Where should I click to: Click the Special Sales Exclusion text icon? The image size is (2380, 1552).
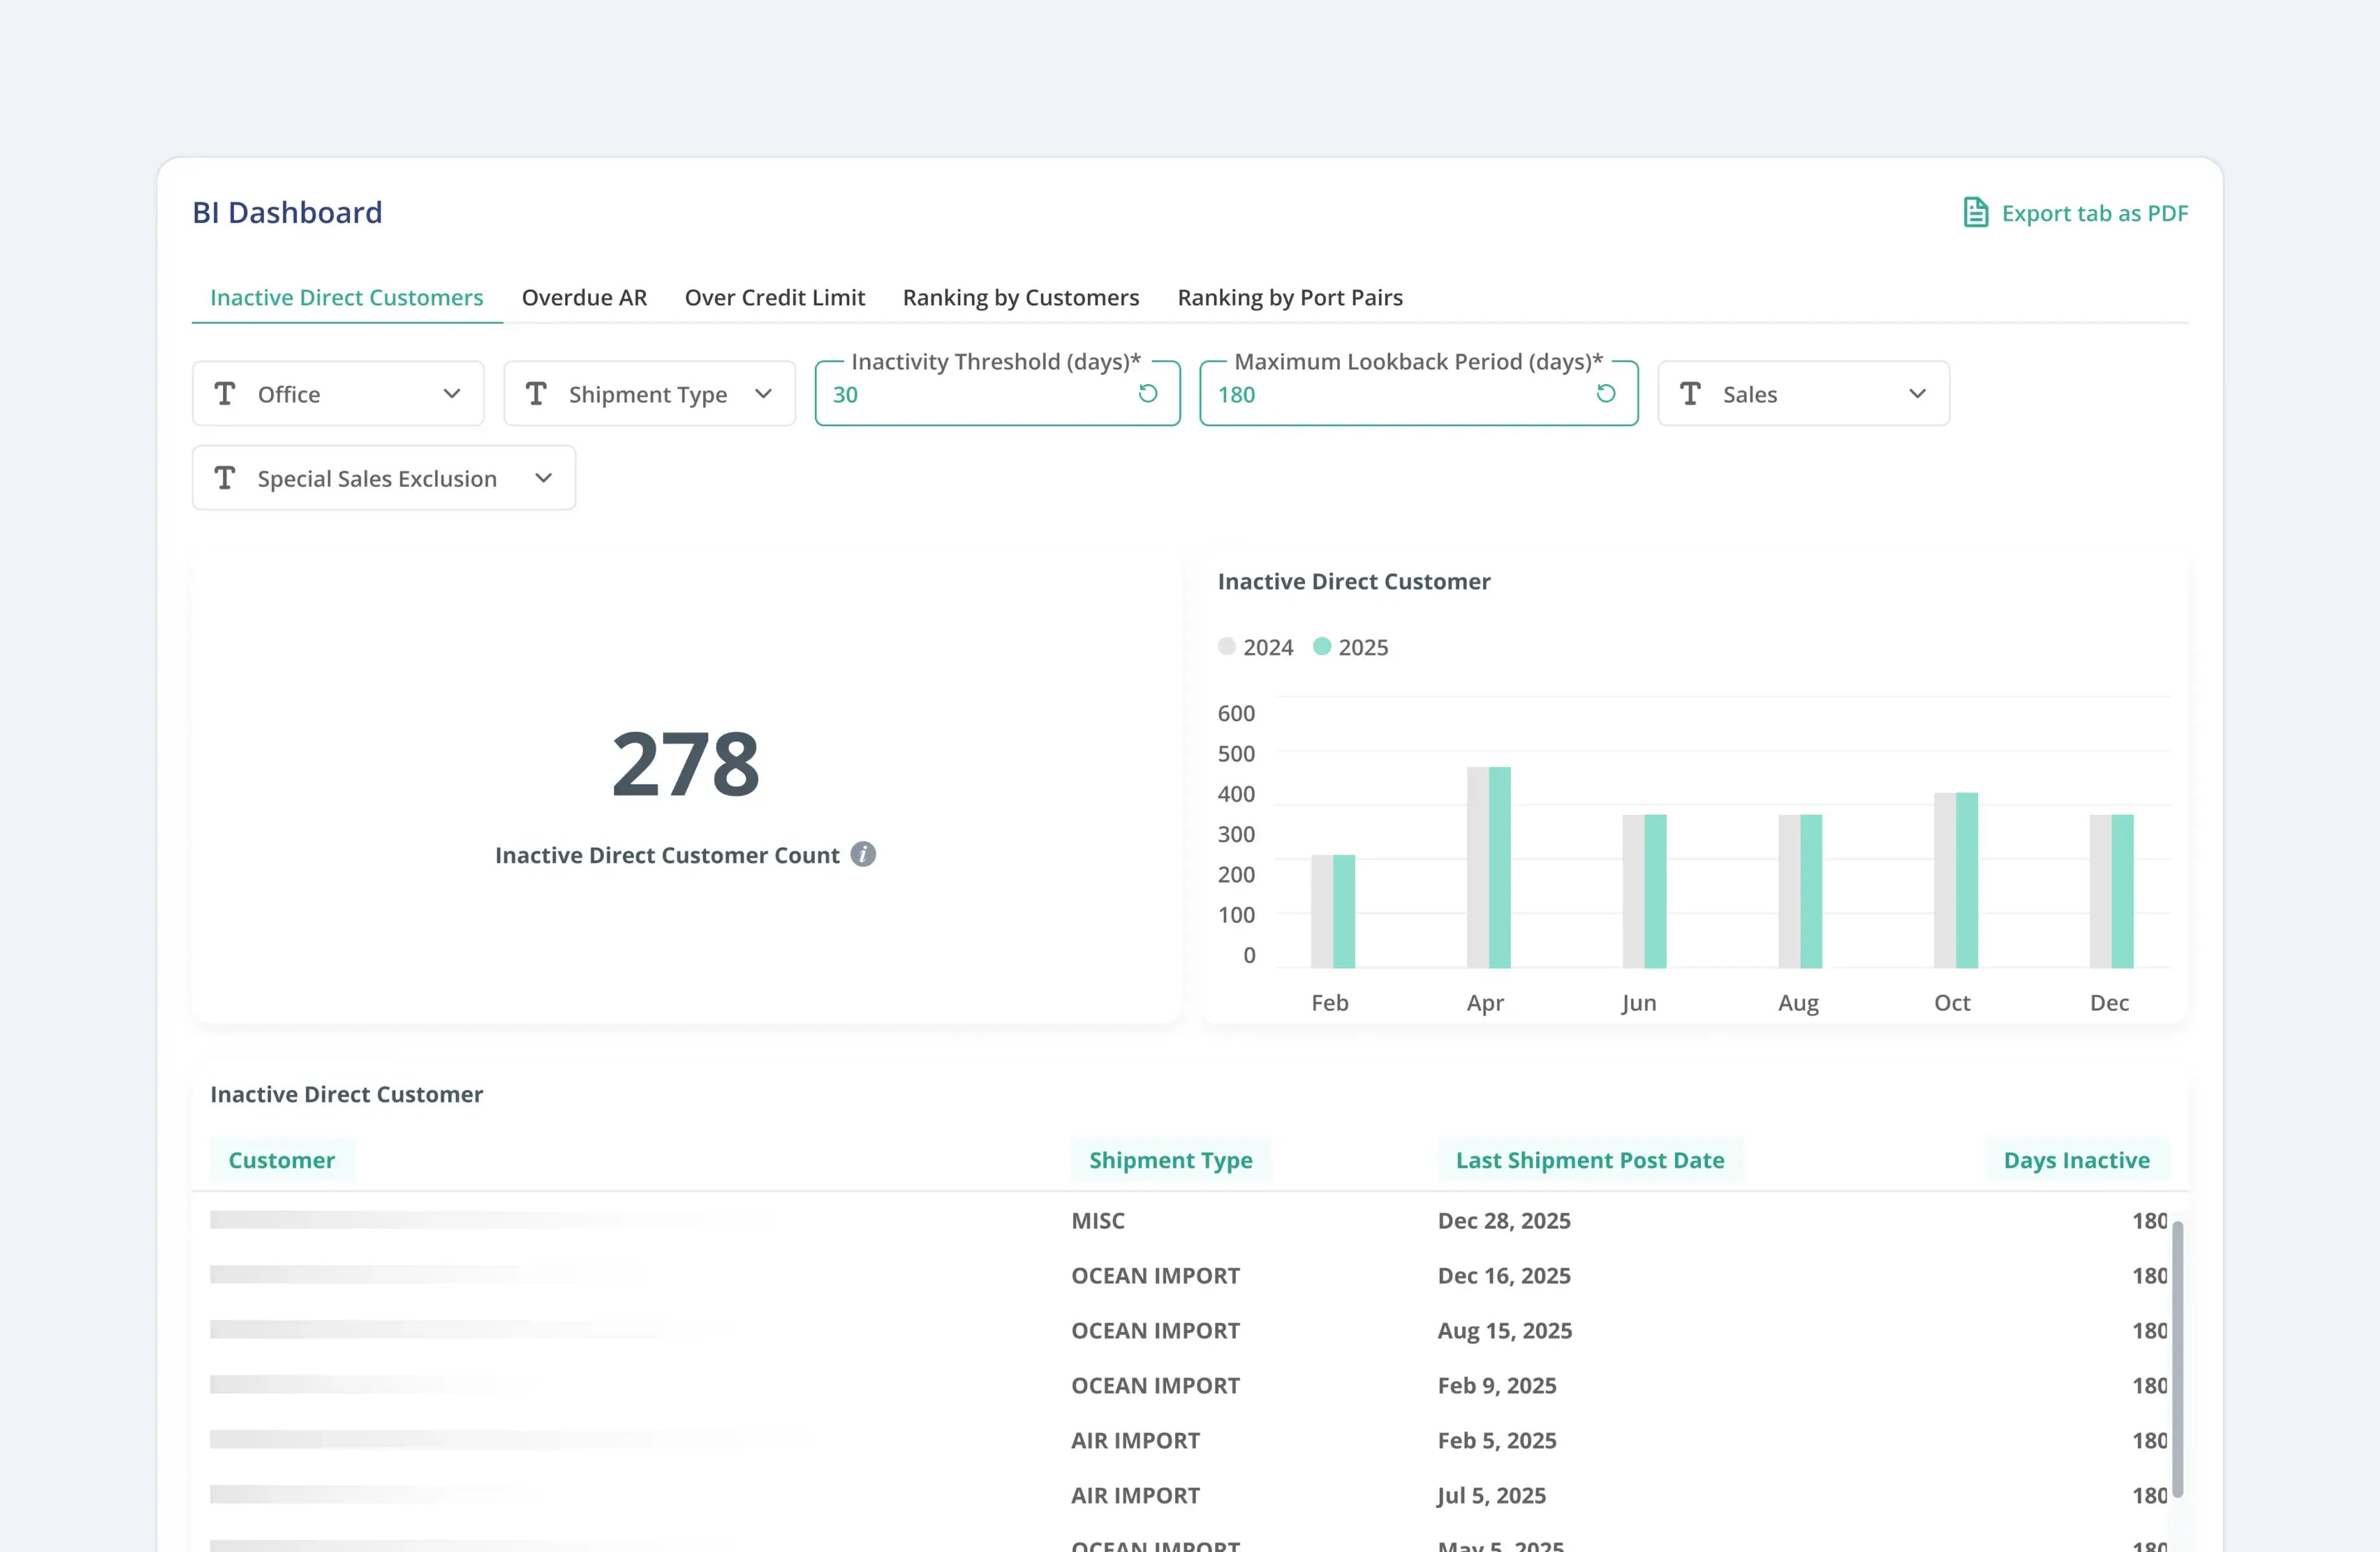click(225, 478)
